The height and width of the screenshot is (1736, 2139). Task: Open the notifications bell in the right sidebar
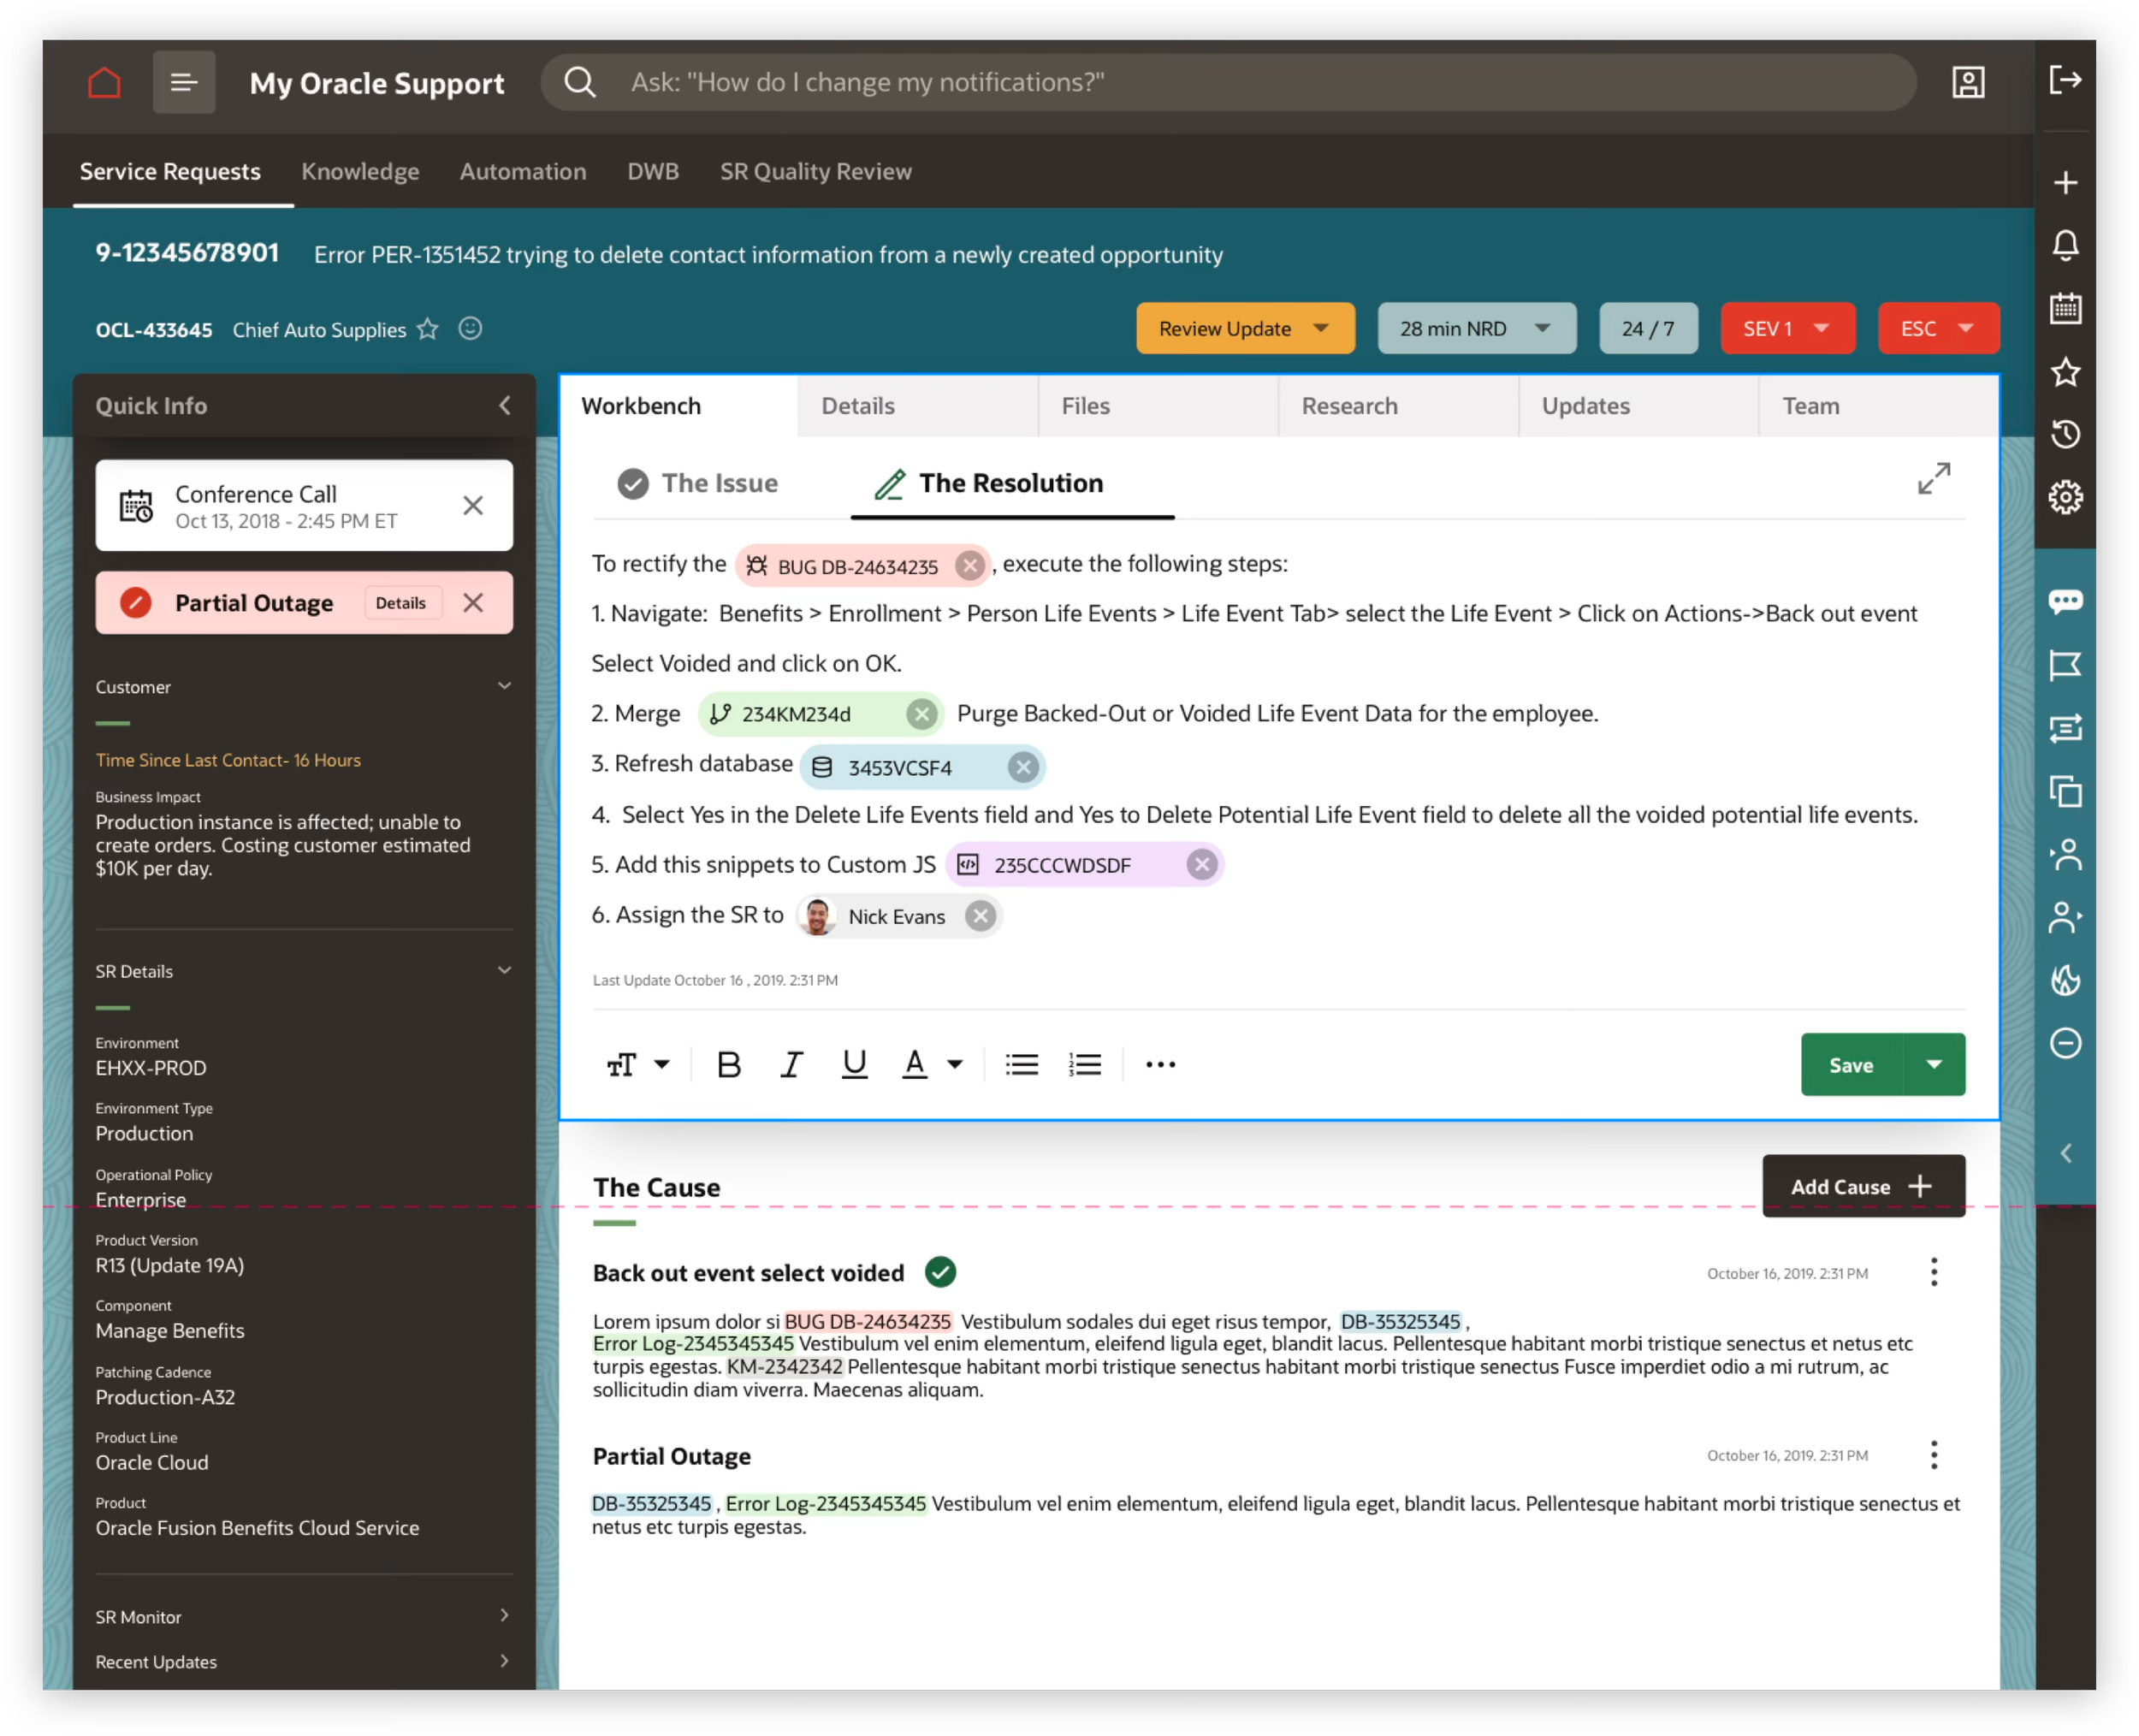[2065, 245]
